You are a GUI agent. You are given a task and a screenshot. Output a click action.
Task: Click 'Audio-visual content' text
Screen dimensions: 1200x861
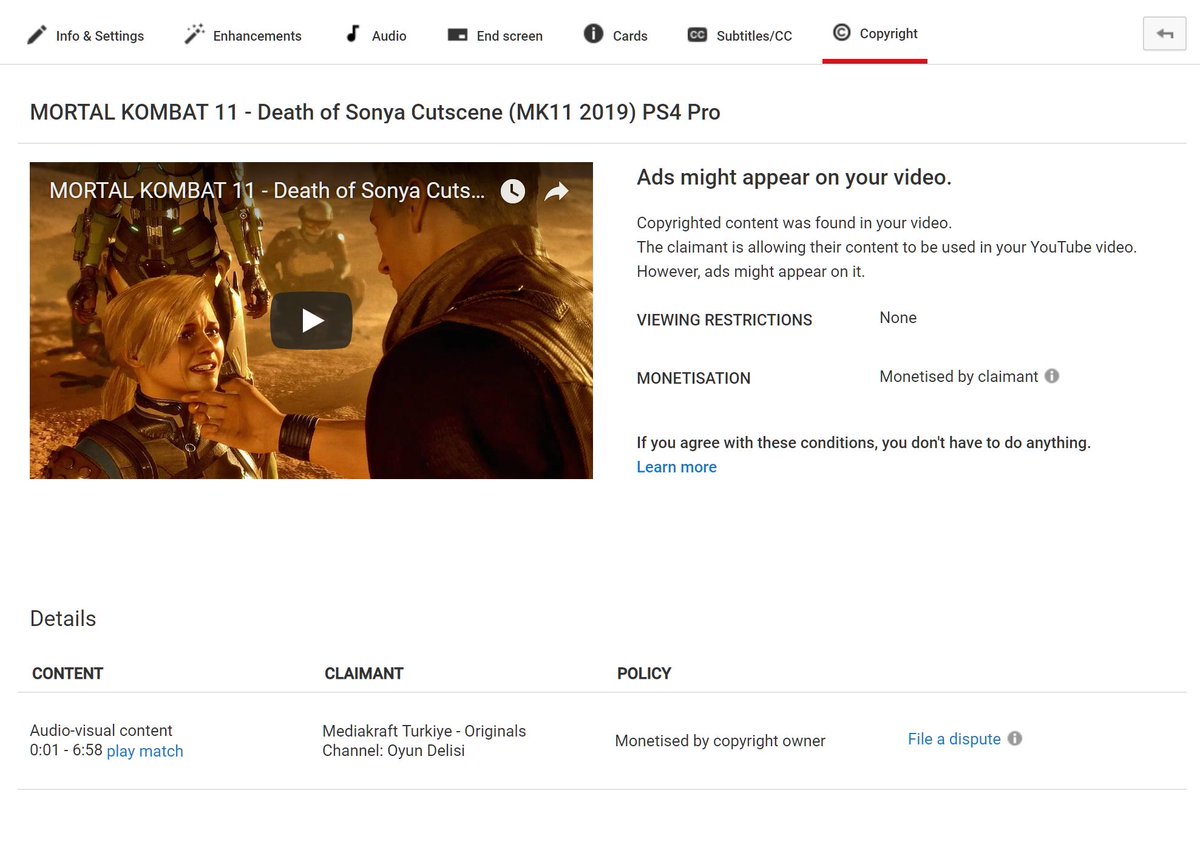pyautogui.click(x=101, y=731)
